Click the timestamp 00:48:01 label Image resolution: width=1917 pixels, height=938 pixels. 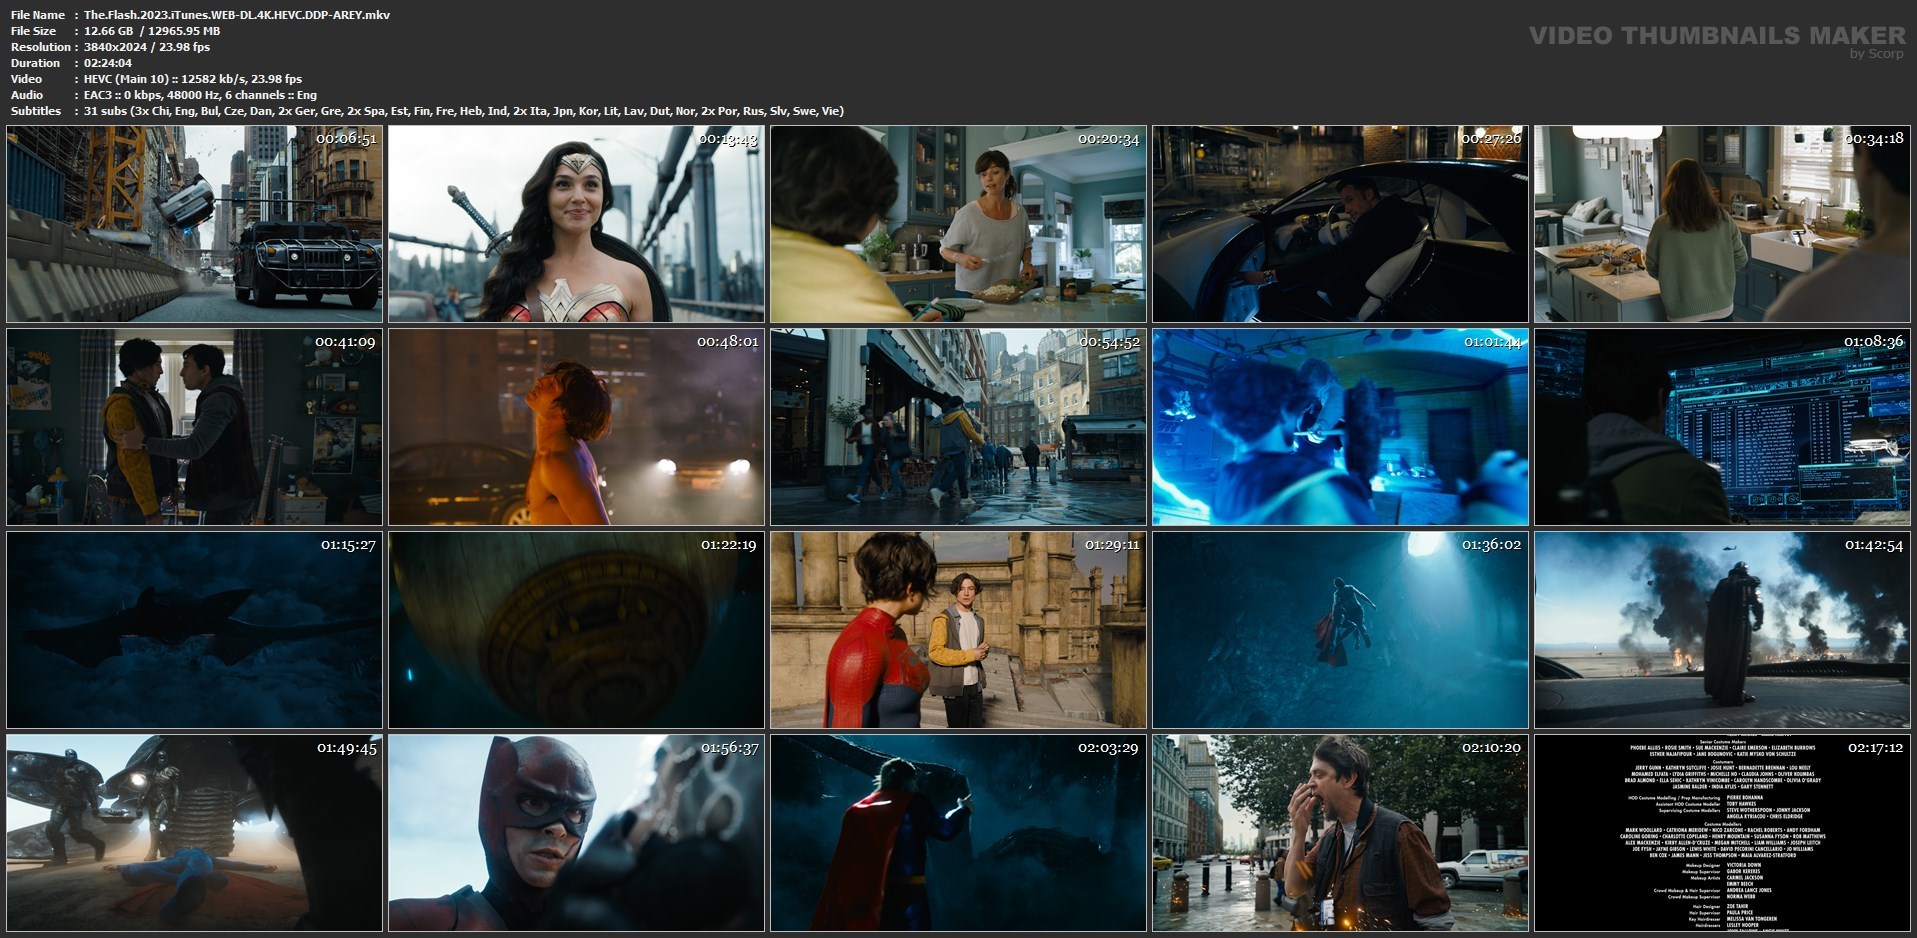pos(728,342)
